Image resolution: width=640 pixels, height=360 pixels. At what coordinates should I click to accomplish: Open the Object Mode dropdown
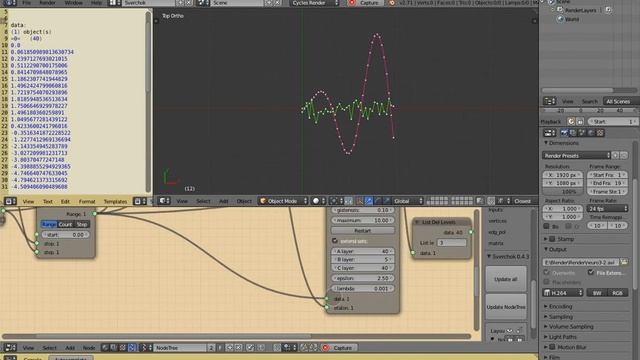[283, 201]
